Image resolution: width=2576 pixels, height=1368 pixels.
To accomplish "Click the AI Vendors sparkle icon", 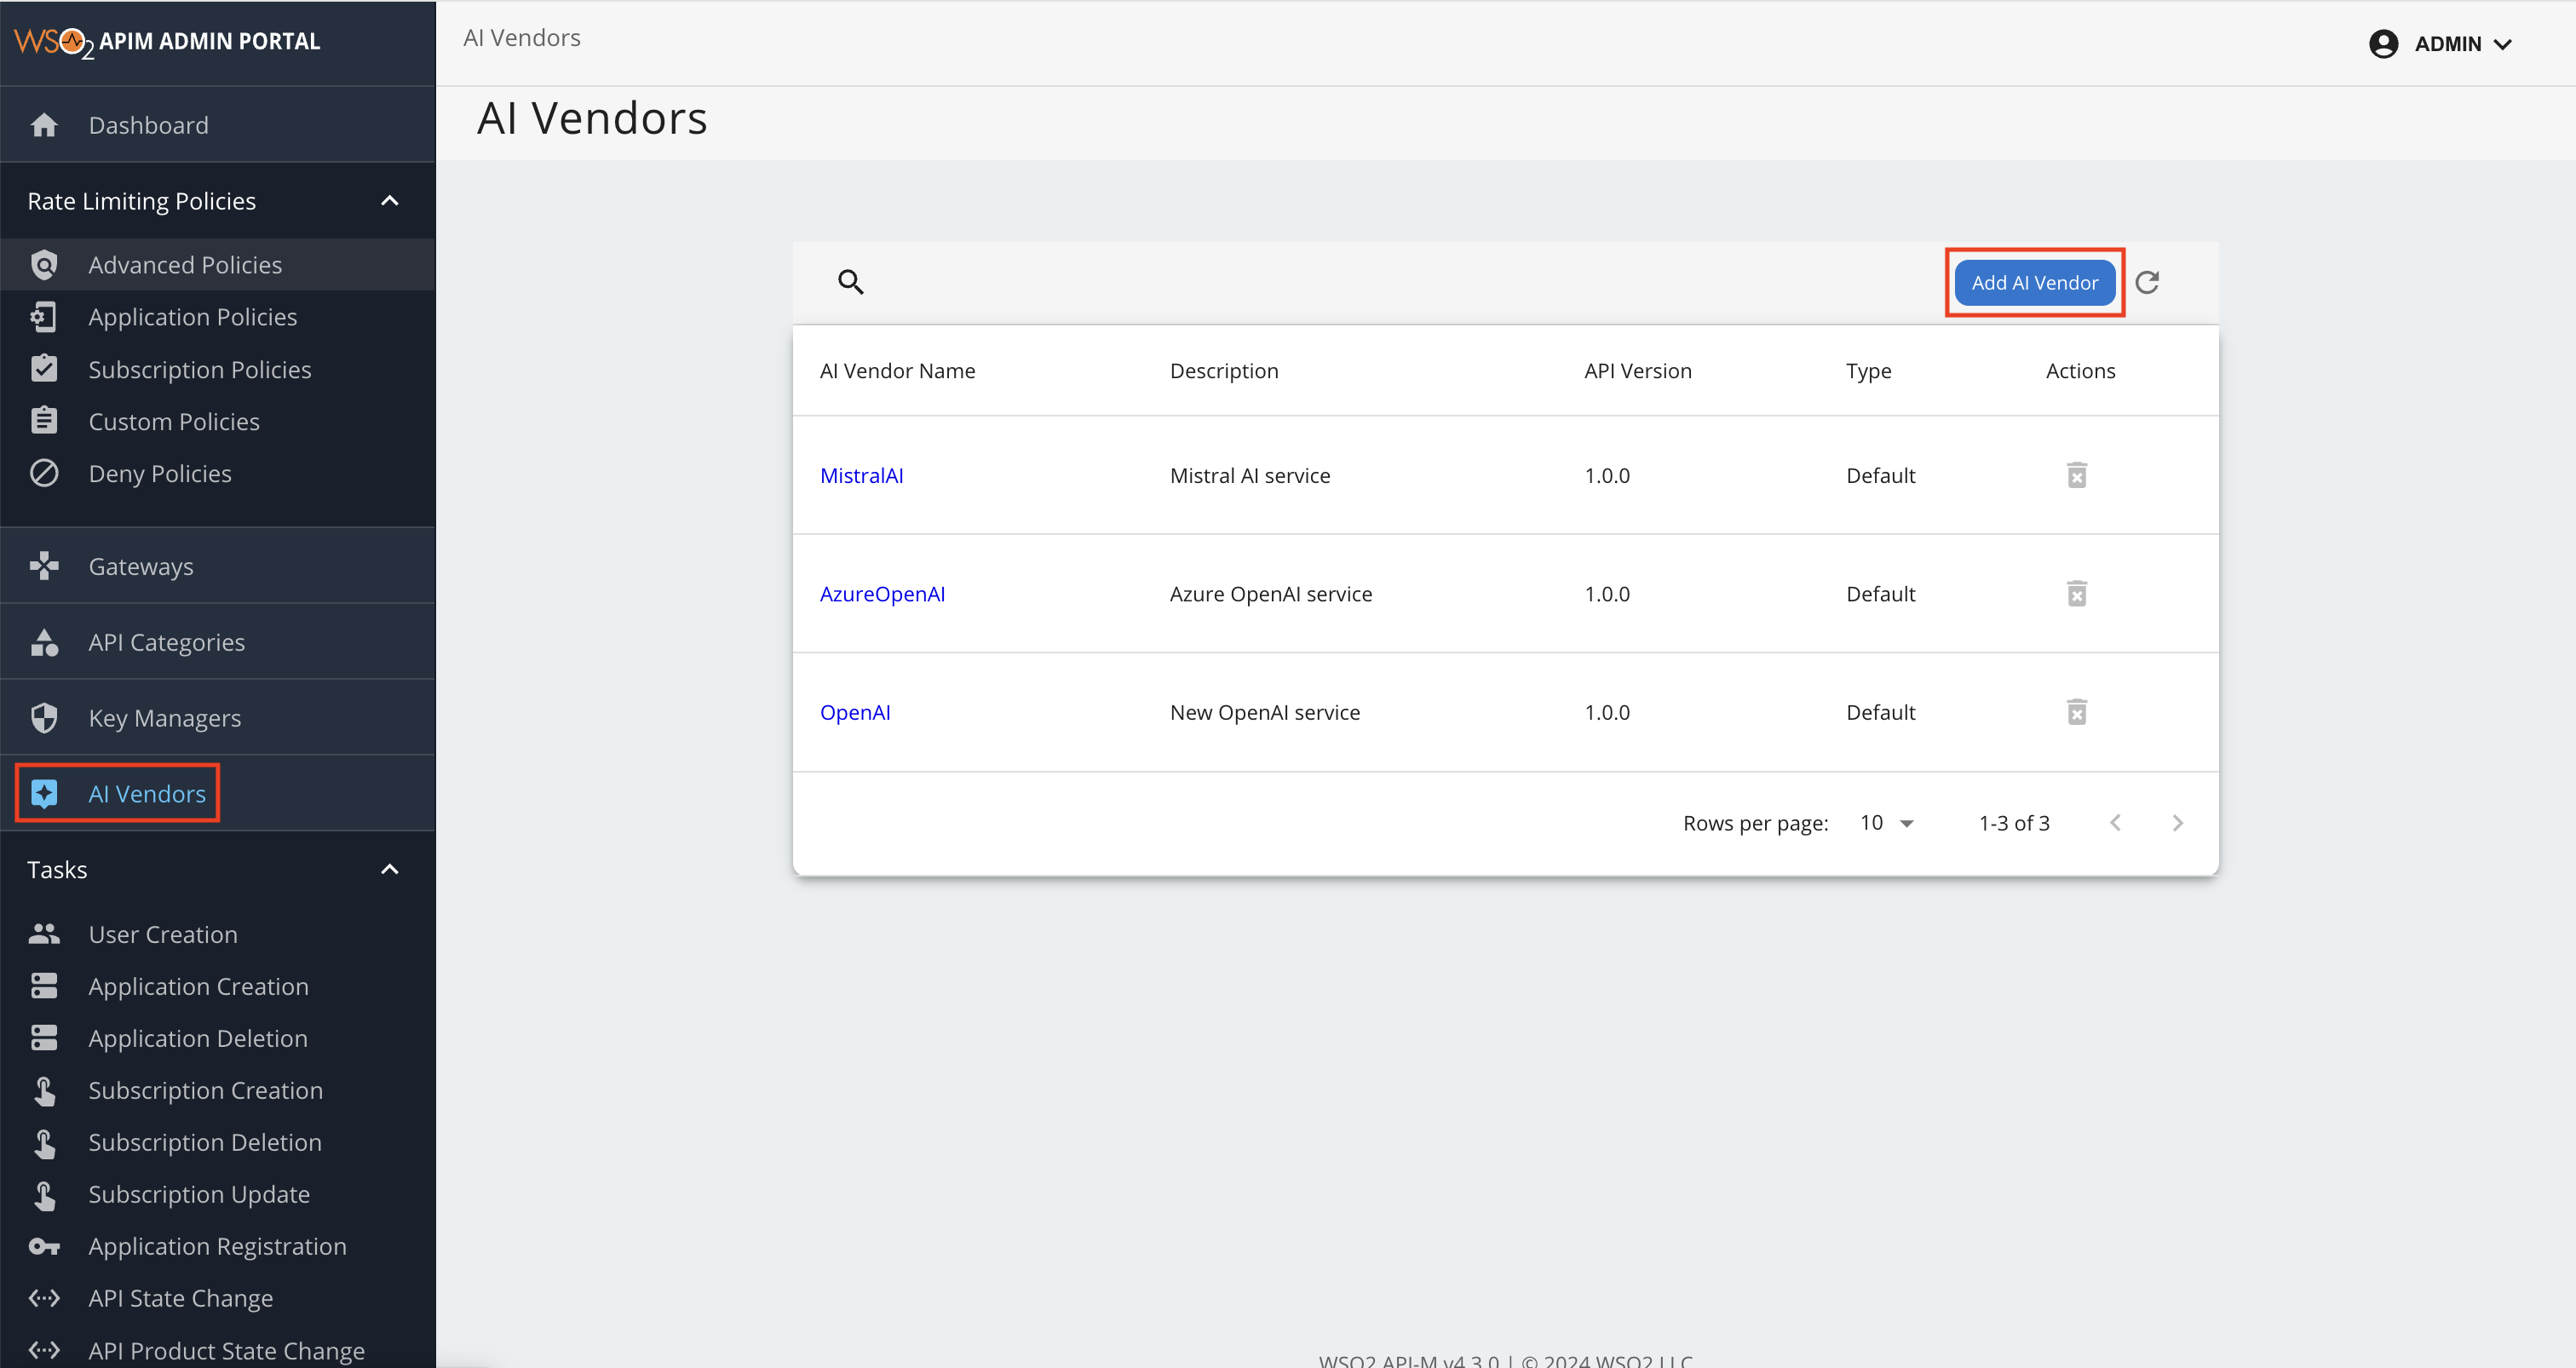I will (x=44, y=794).
